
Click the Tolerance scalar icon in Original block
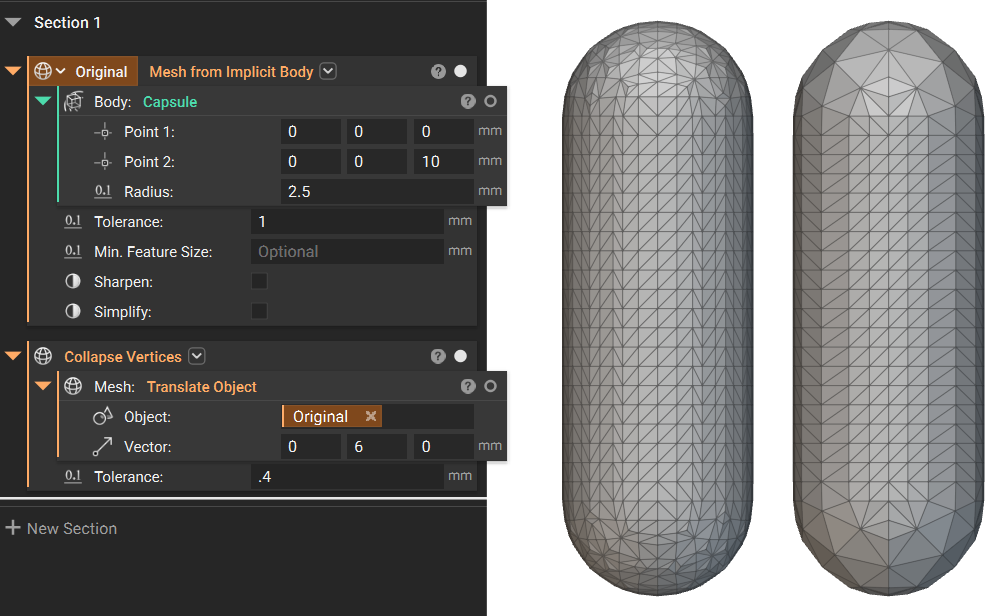(73, 222)
